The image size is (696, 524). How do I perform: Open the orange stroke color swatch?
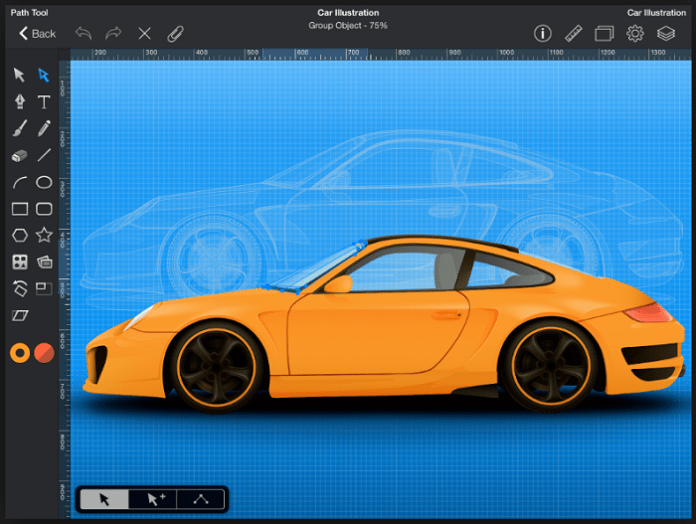[x=19, y=352]
